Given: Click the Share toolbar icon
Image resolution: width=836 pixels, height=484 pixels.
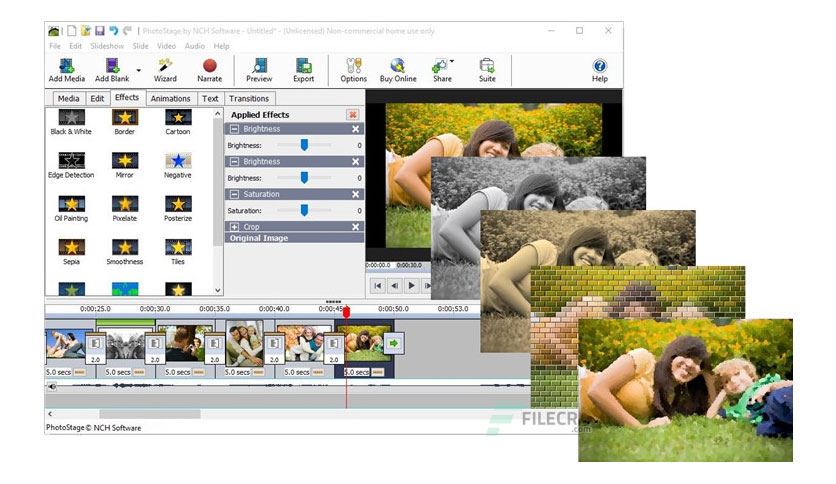Looking at the screenshot, I should pos(441,70).
